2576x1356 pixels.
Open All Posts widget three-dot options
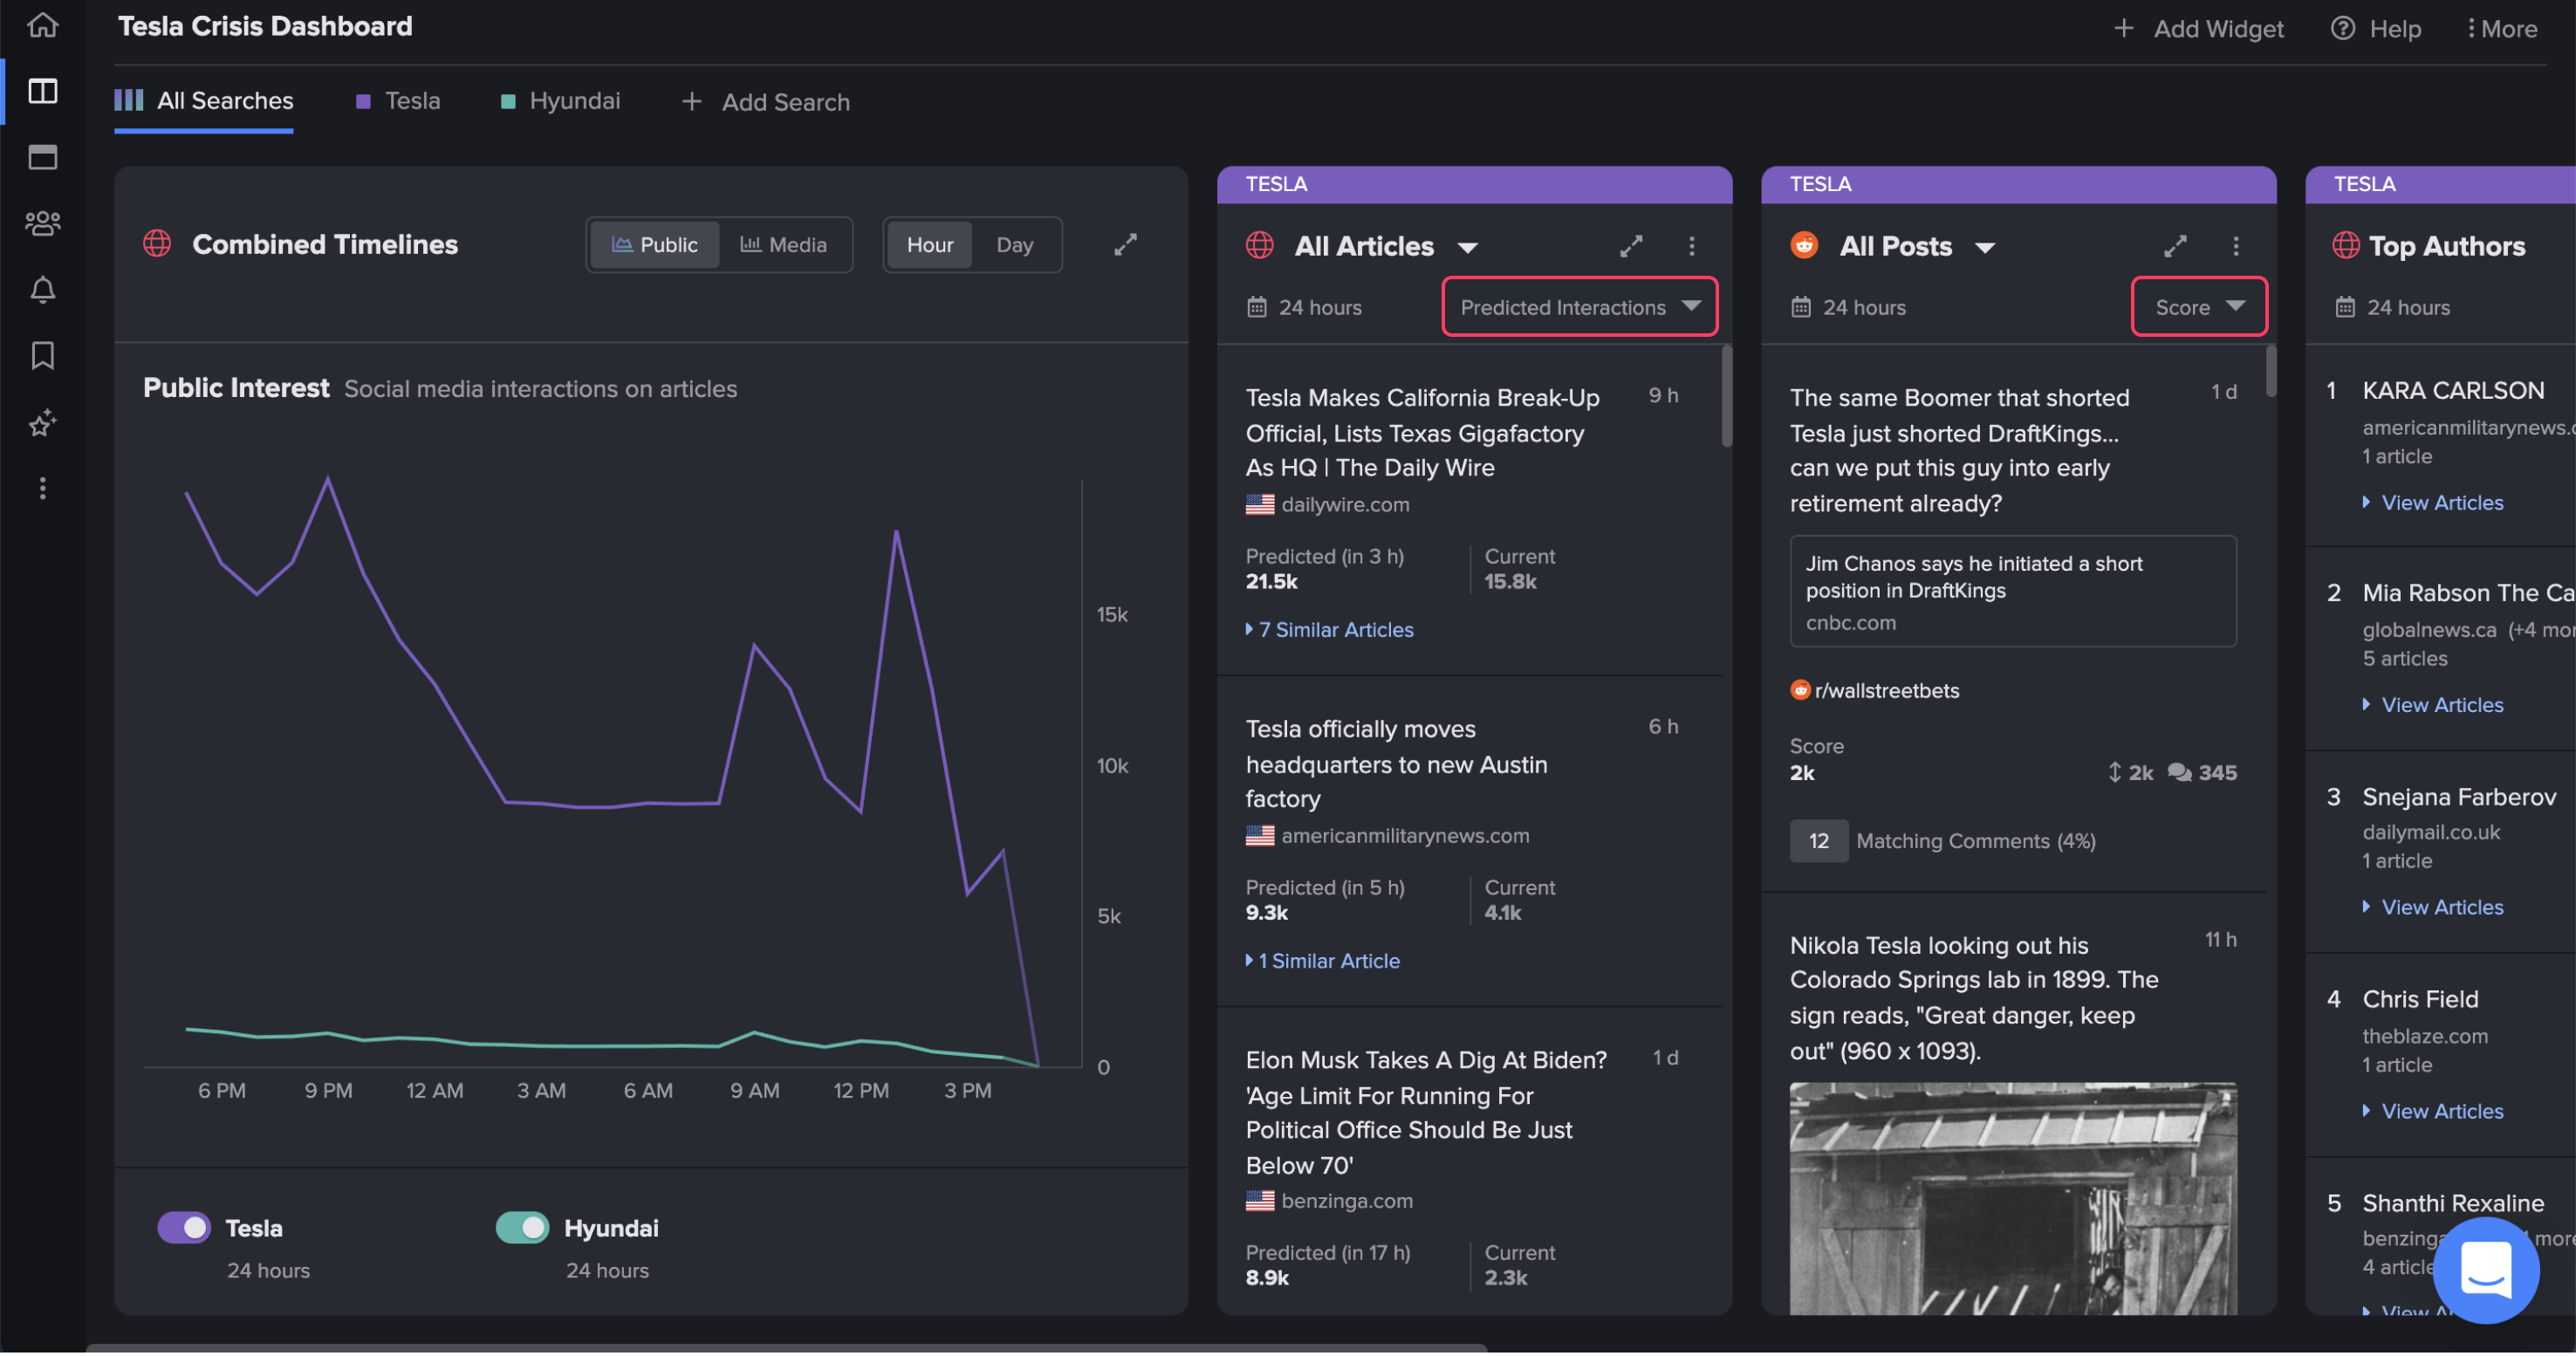point(2236,246)
